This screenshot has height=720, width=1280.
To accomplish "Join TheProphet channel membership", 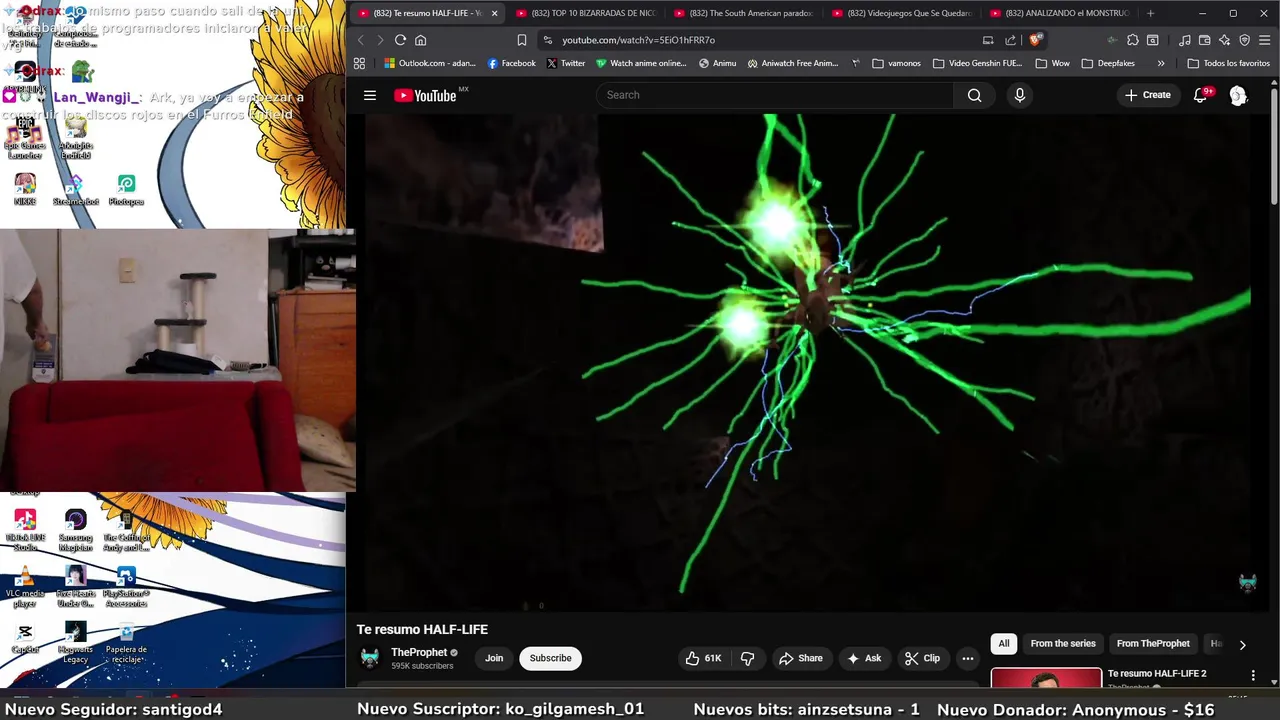I will [494, 658].
